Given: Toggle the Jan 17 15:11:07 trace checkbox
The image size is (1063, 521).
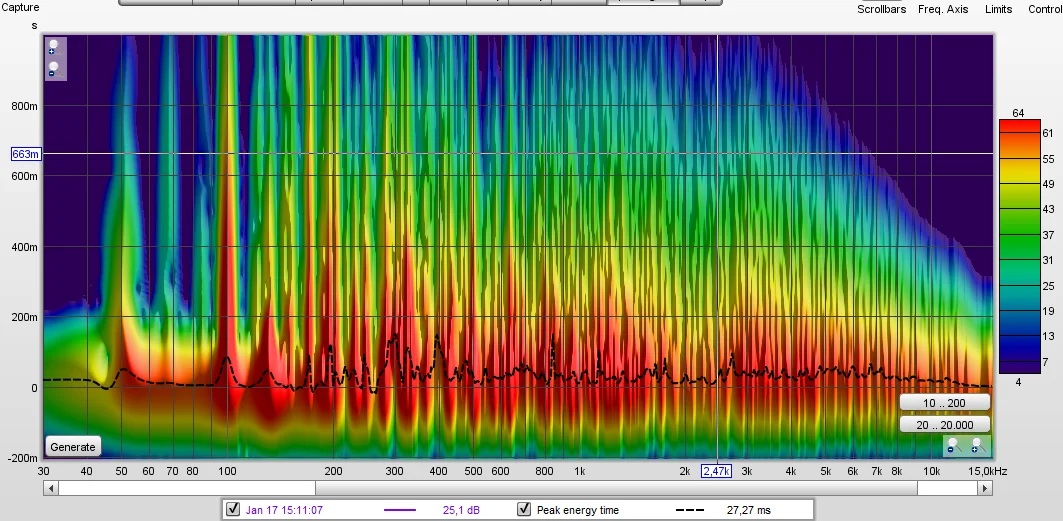Looking at the screenshot, I should pyautogui.click(x=233, y=509).
